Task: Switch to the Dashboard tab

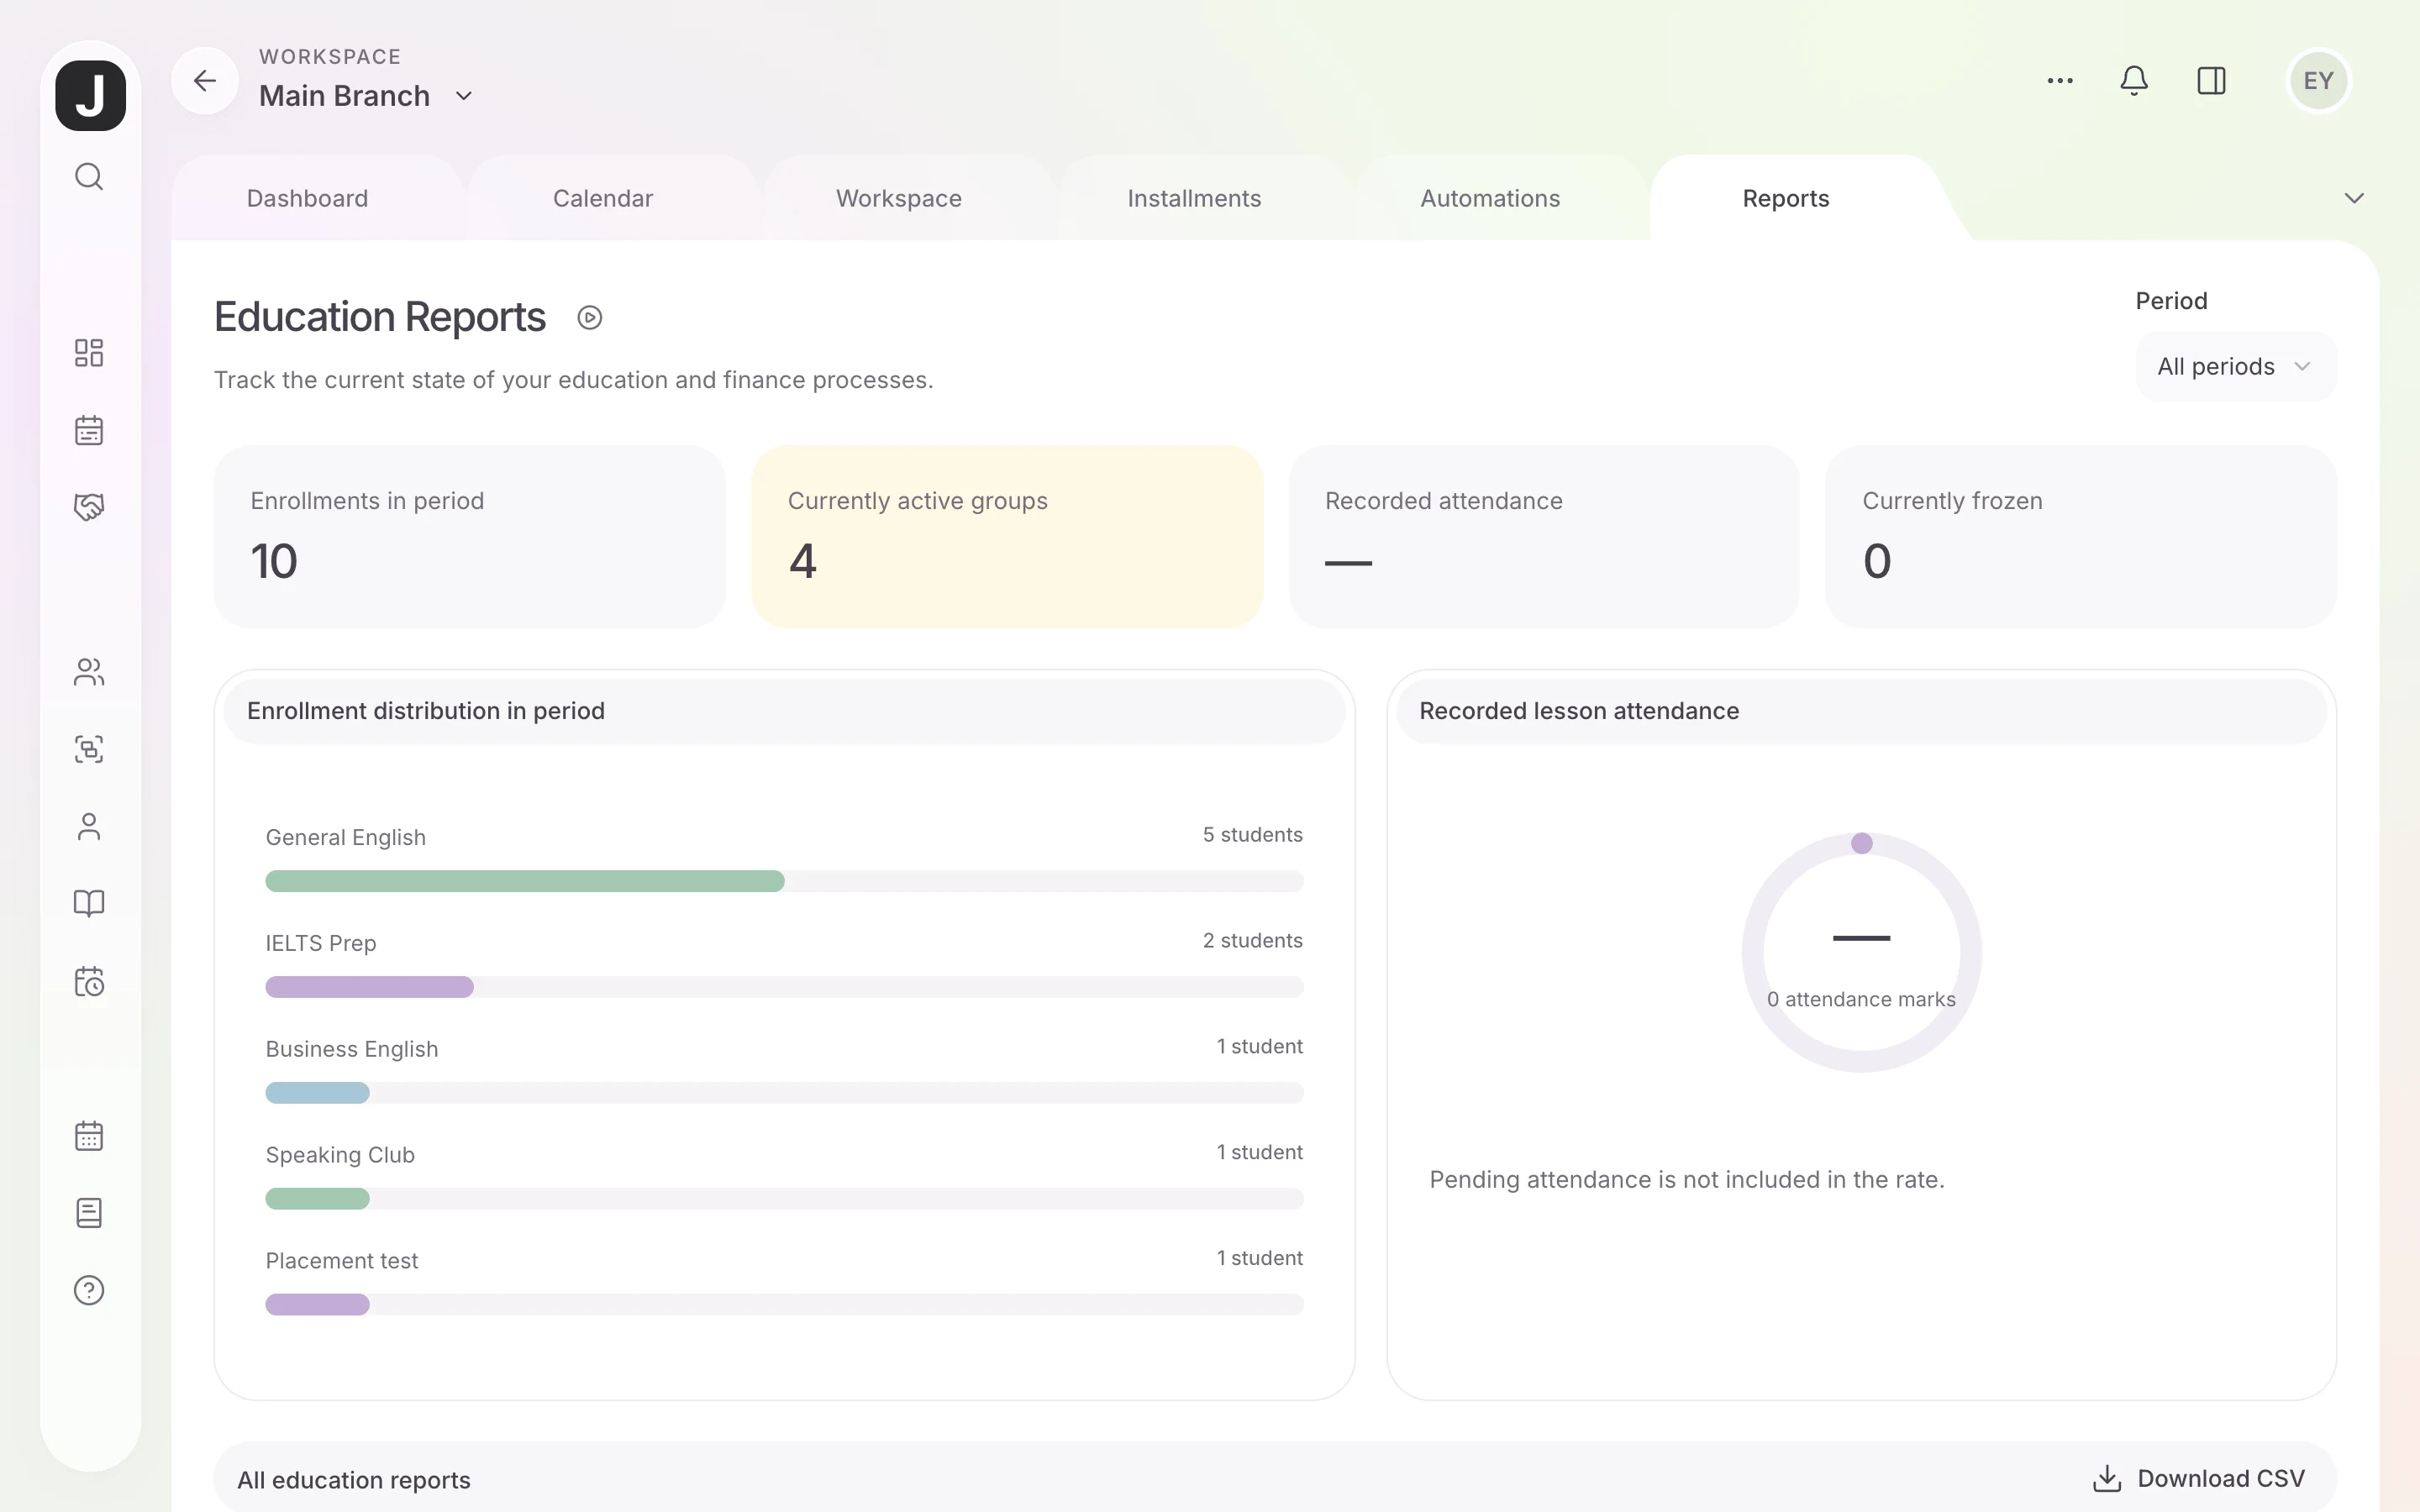Action: tap(308, 198)
